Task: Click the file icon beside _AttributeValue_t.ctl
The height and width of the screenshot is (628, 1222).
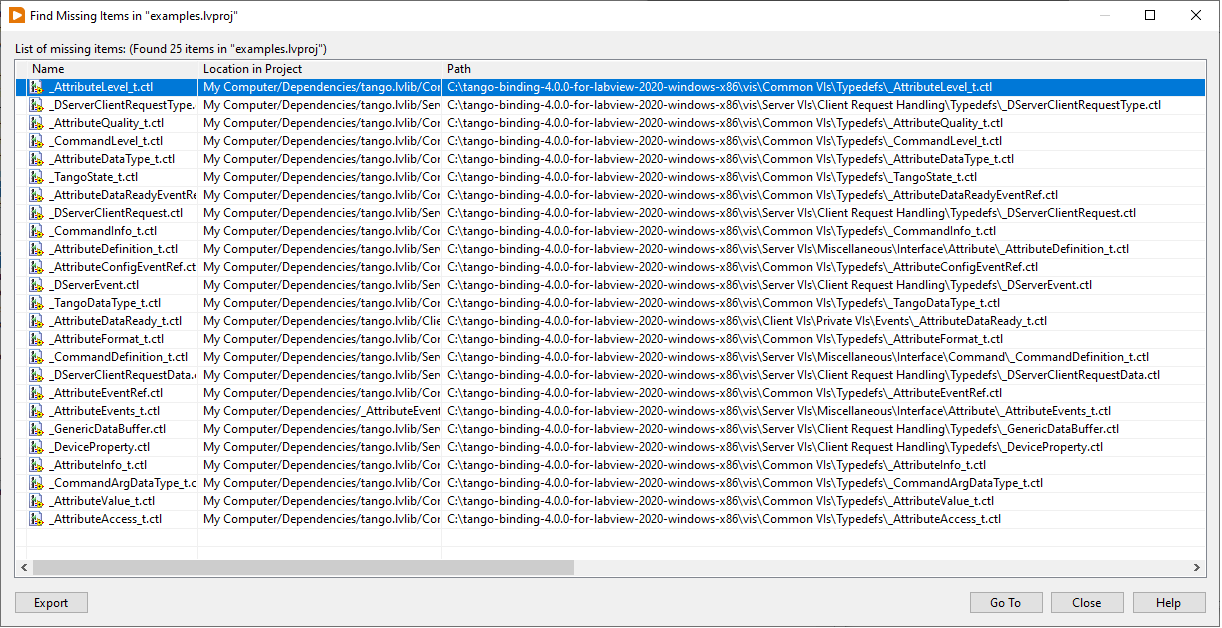Action: [36, 501]
